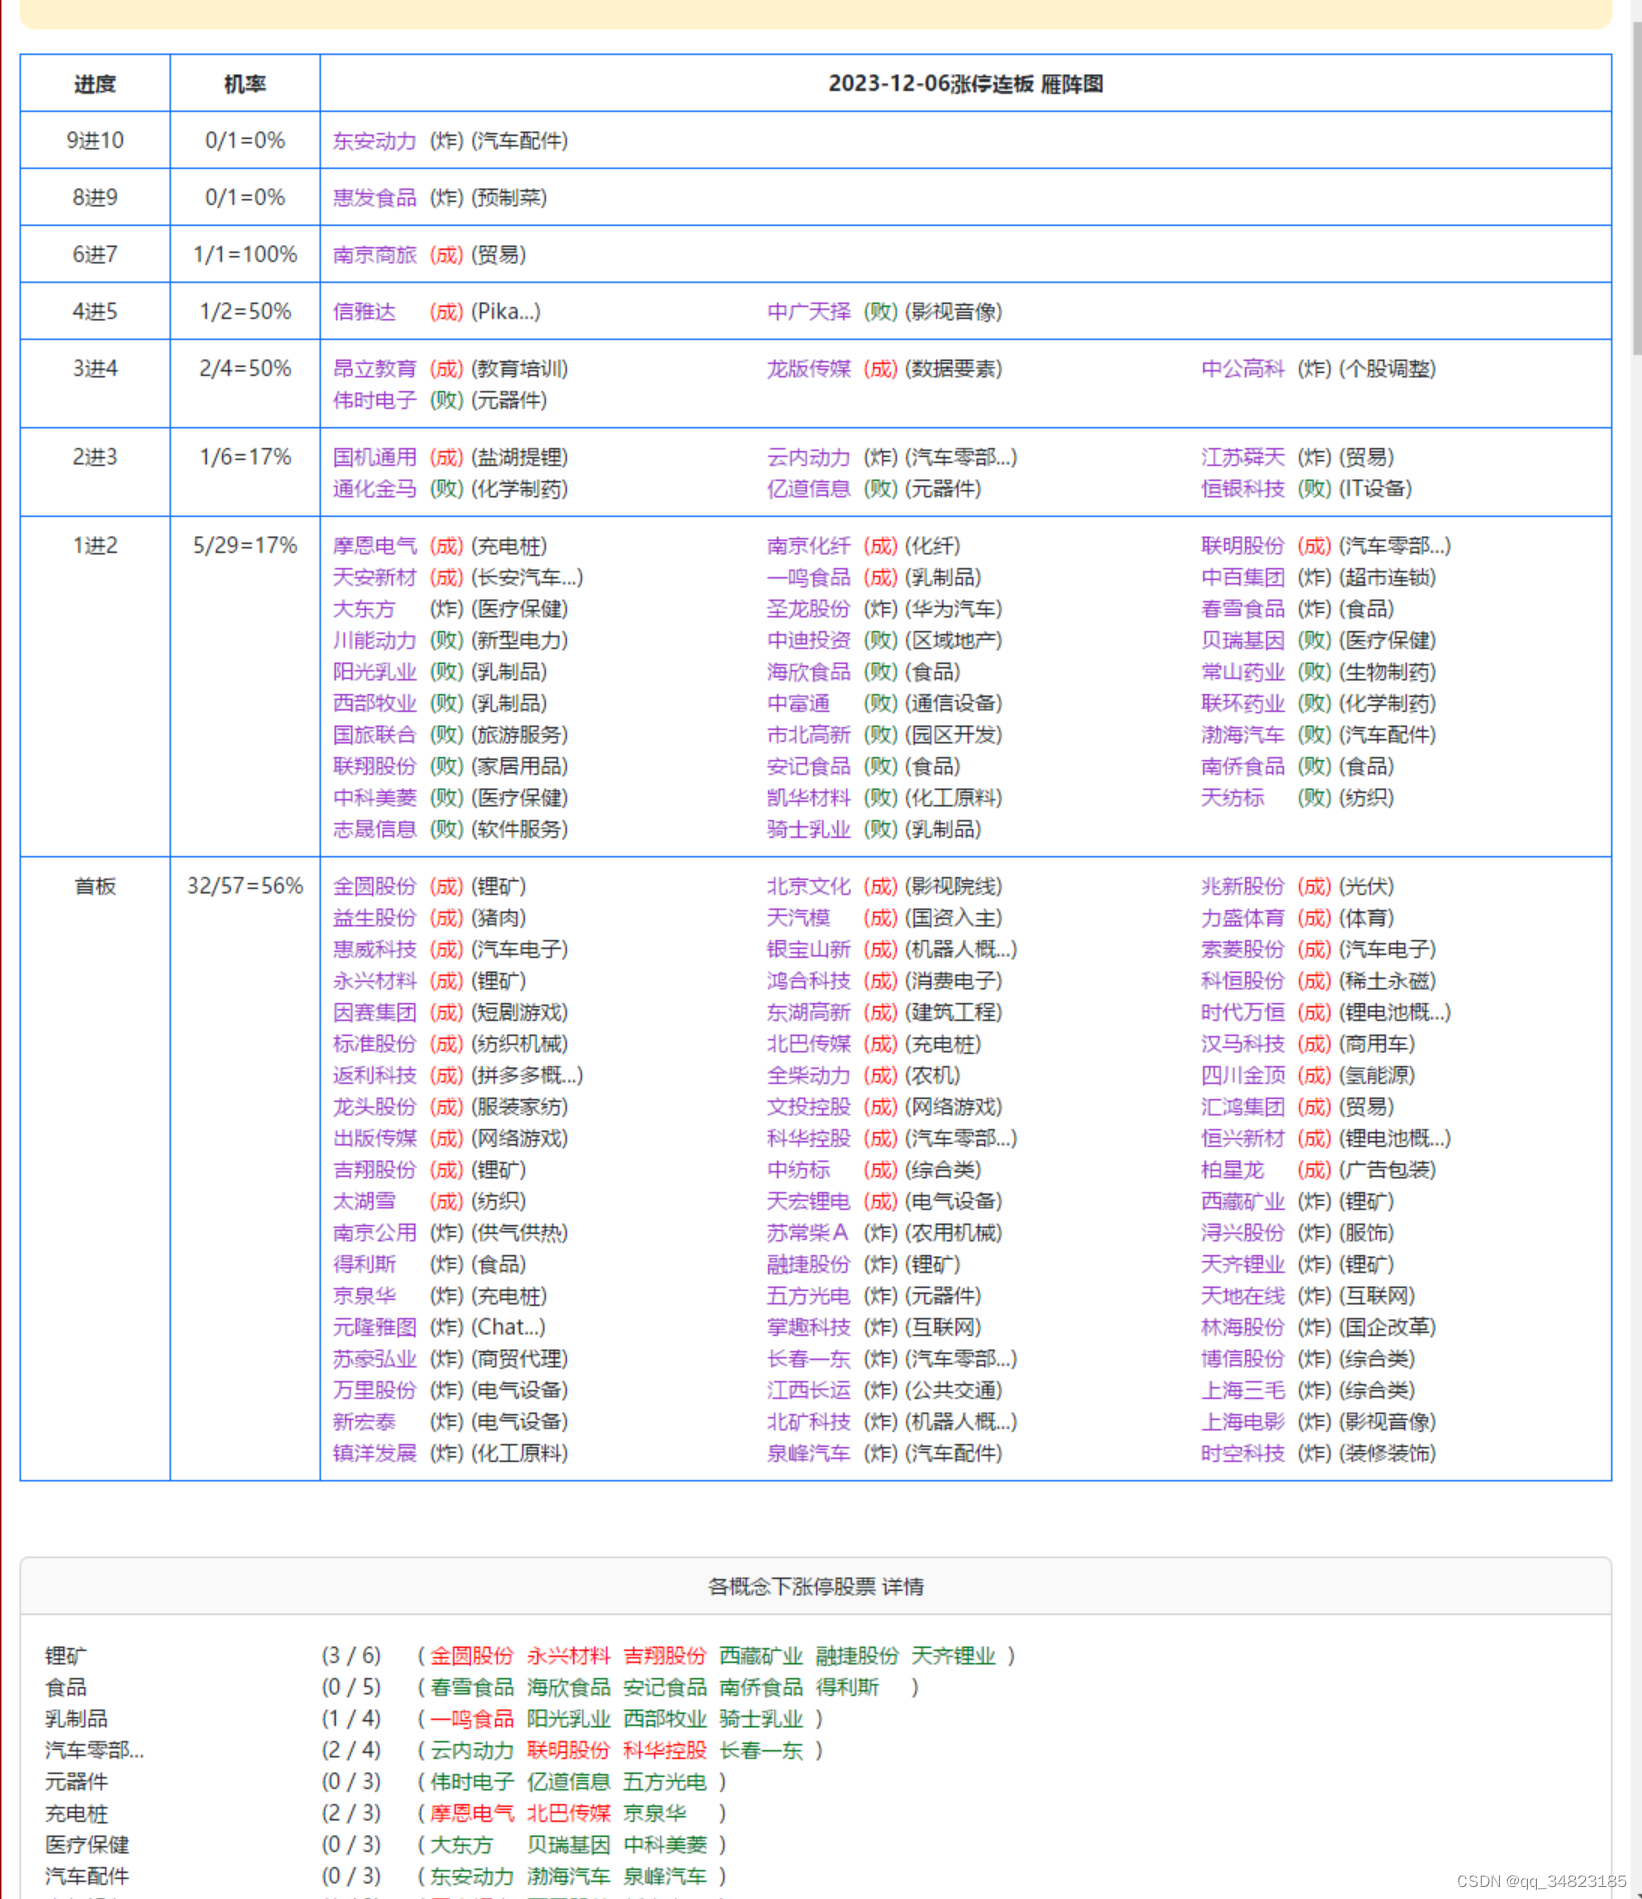This screenshot has width=1642, height=1899.
Task: Select the 通化金马 stock link
Action: (x=375, y=489)
